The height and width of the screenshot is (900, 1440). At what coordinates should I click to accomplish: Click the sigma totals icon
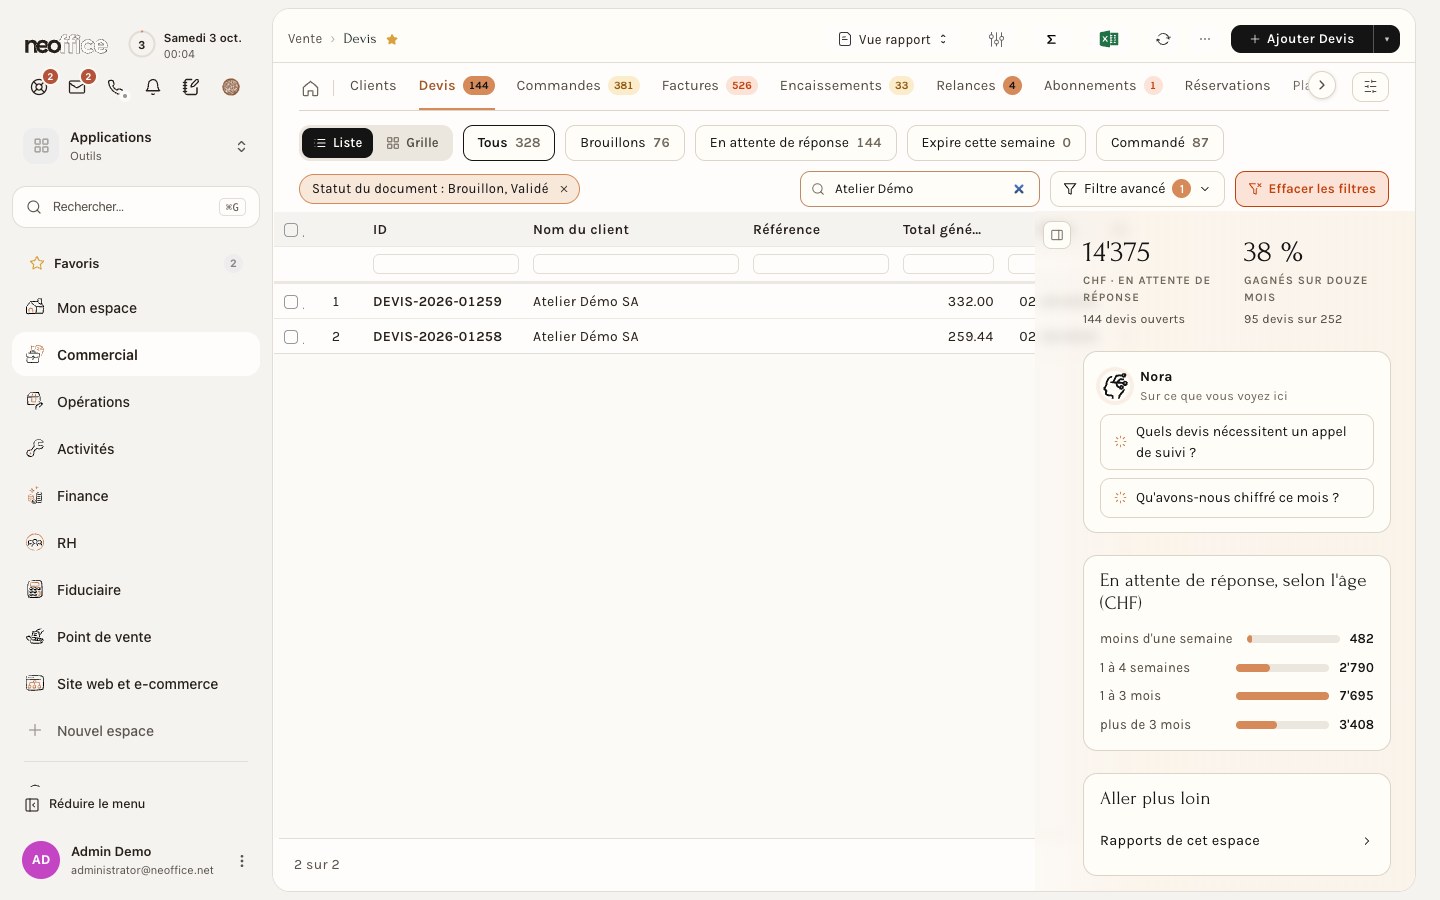[1051, 39]
